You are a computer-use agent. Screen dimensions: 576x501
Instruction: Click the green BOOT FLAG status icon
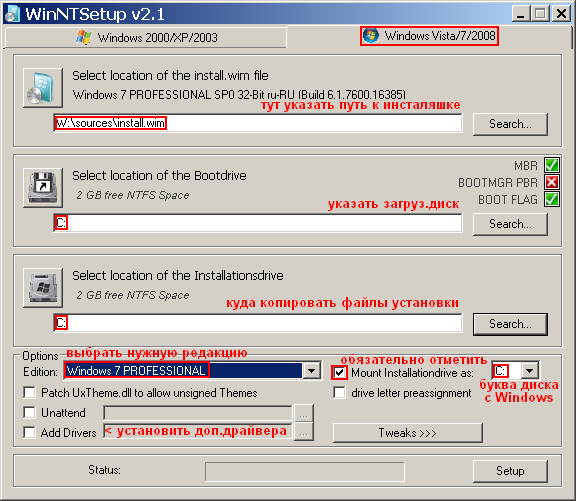[x=551, y=199]
